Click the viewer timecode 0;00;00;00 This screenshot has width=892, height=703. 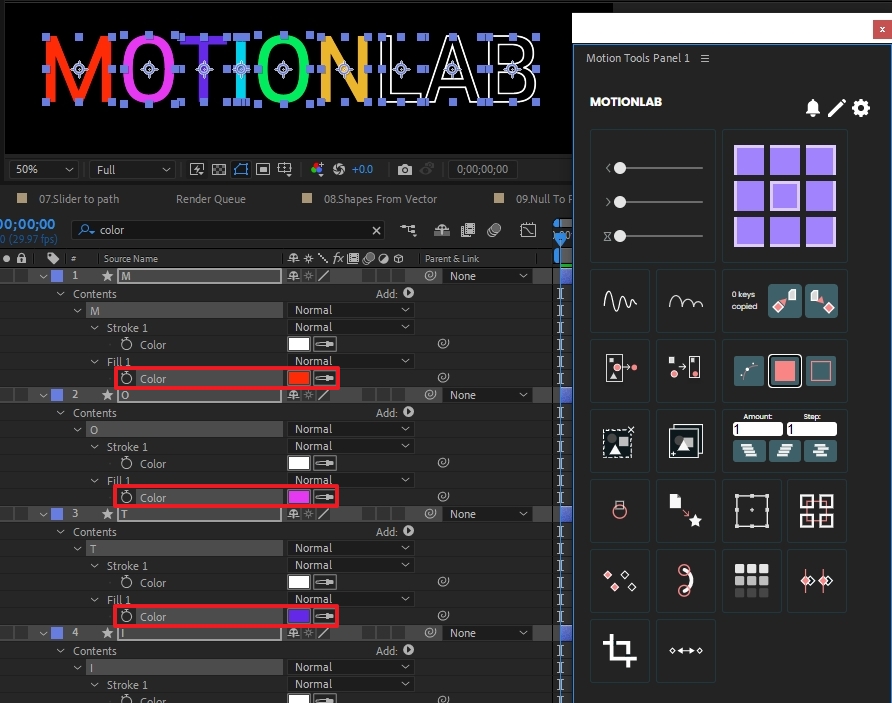(x=482, y=169)
